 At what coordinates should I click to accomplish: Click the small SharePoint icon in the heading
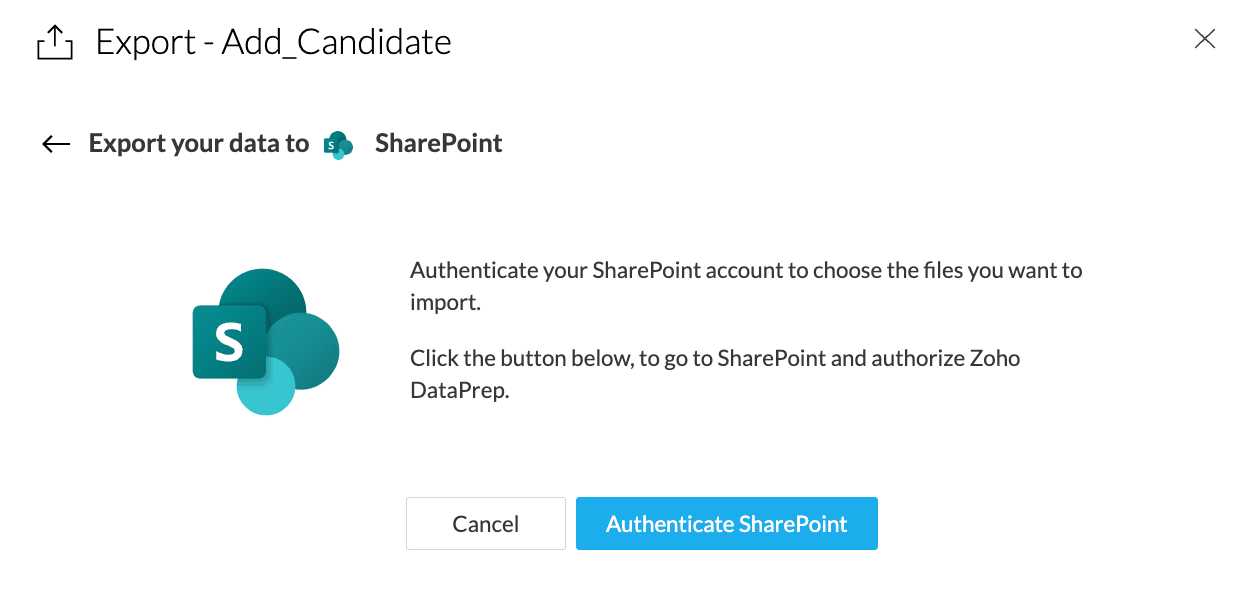(x=339, y=145)
